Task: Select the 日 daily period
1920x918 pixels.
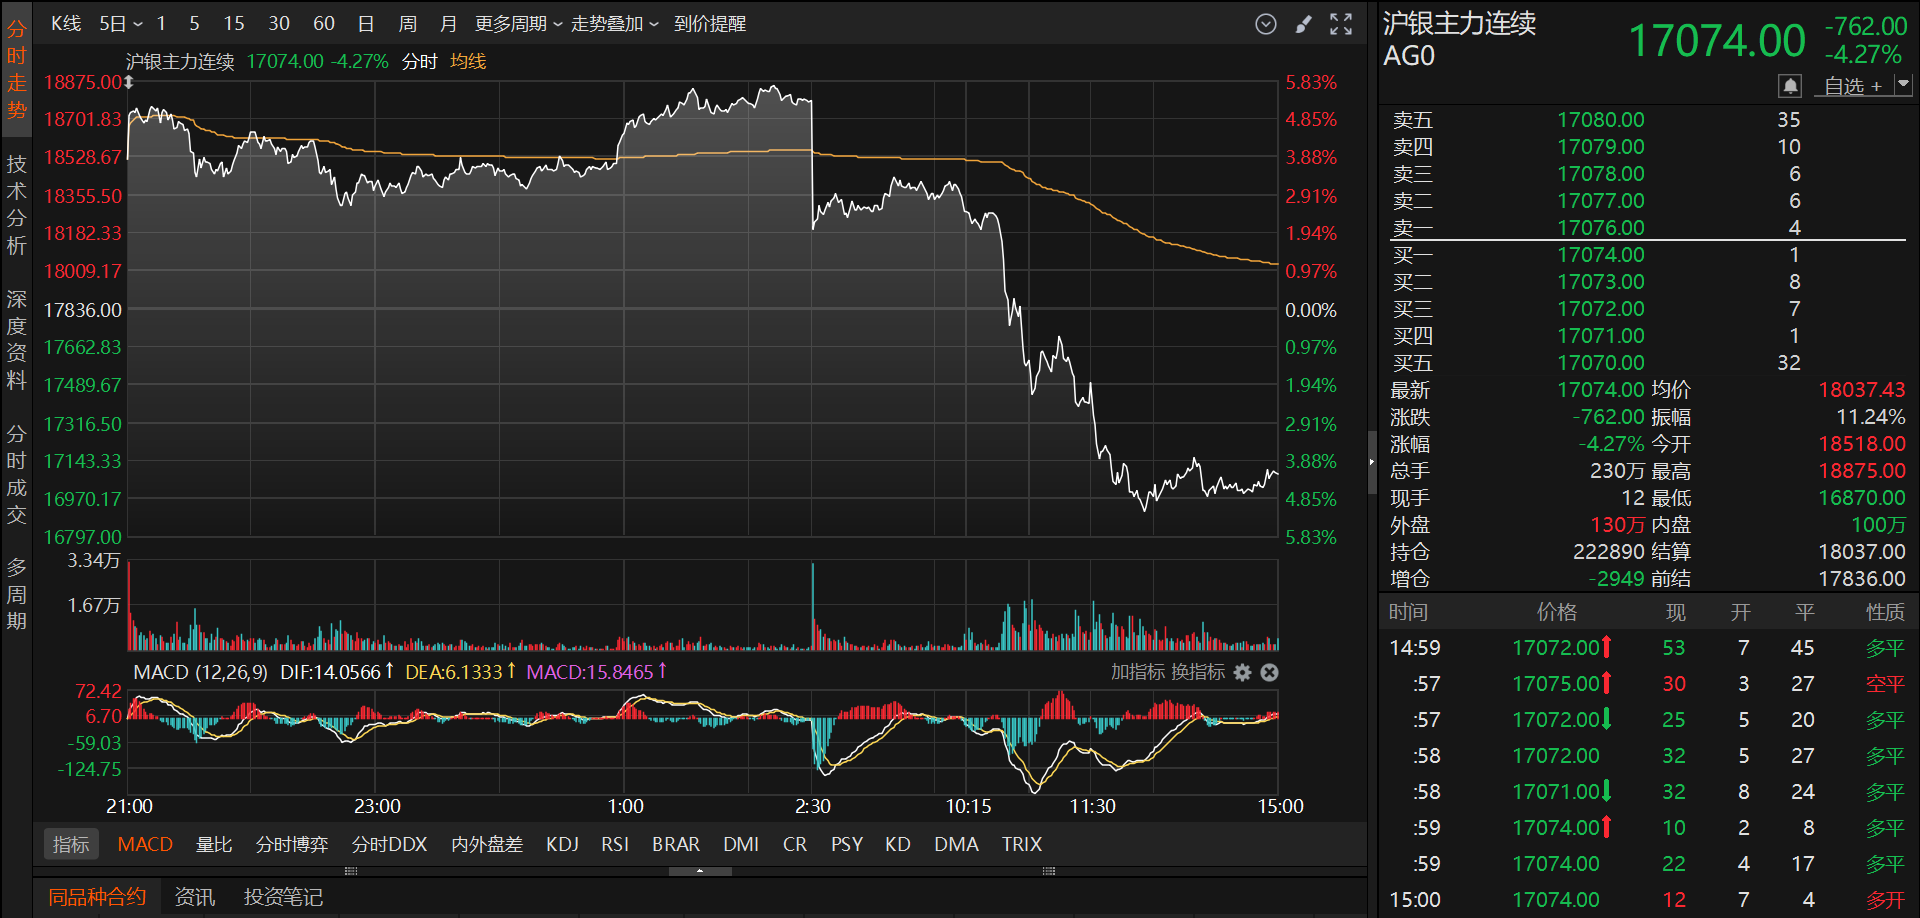Action: 366,24
